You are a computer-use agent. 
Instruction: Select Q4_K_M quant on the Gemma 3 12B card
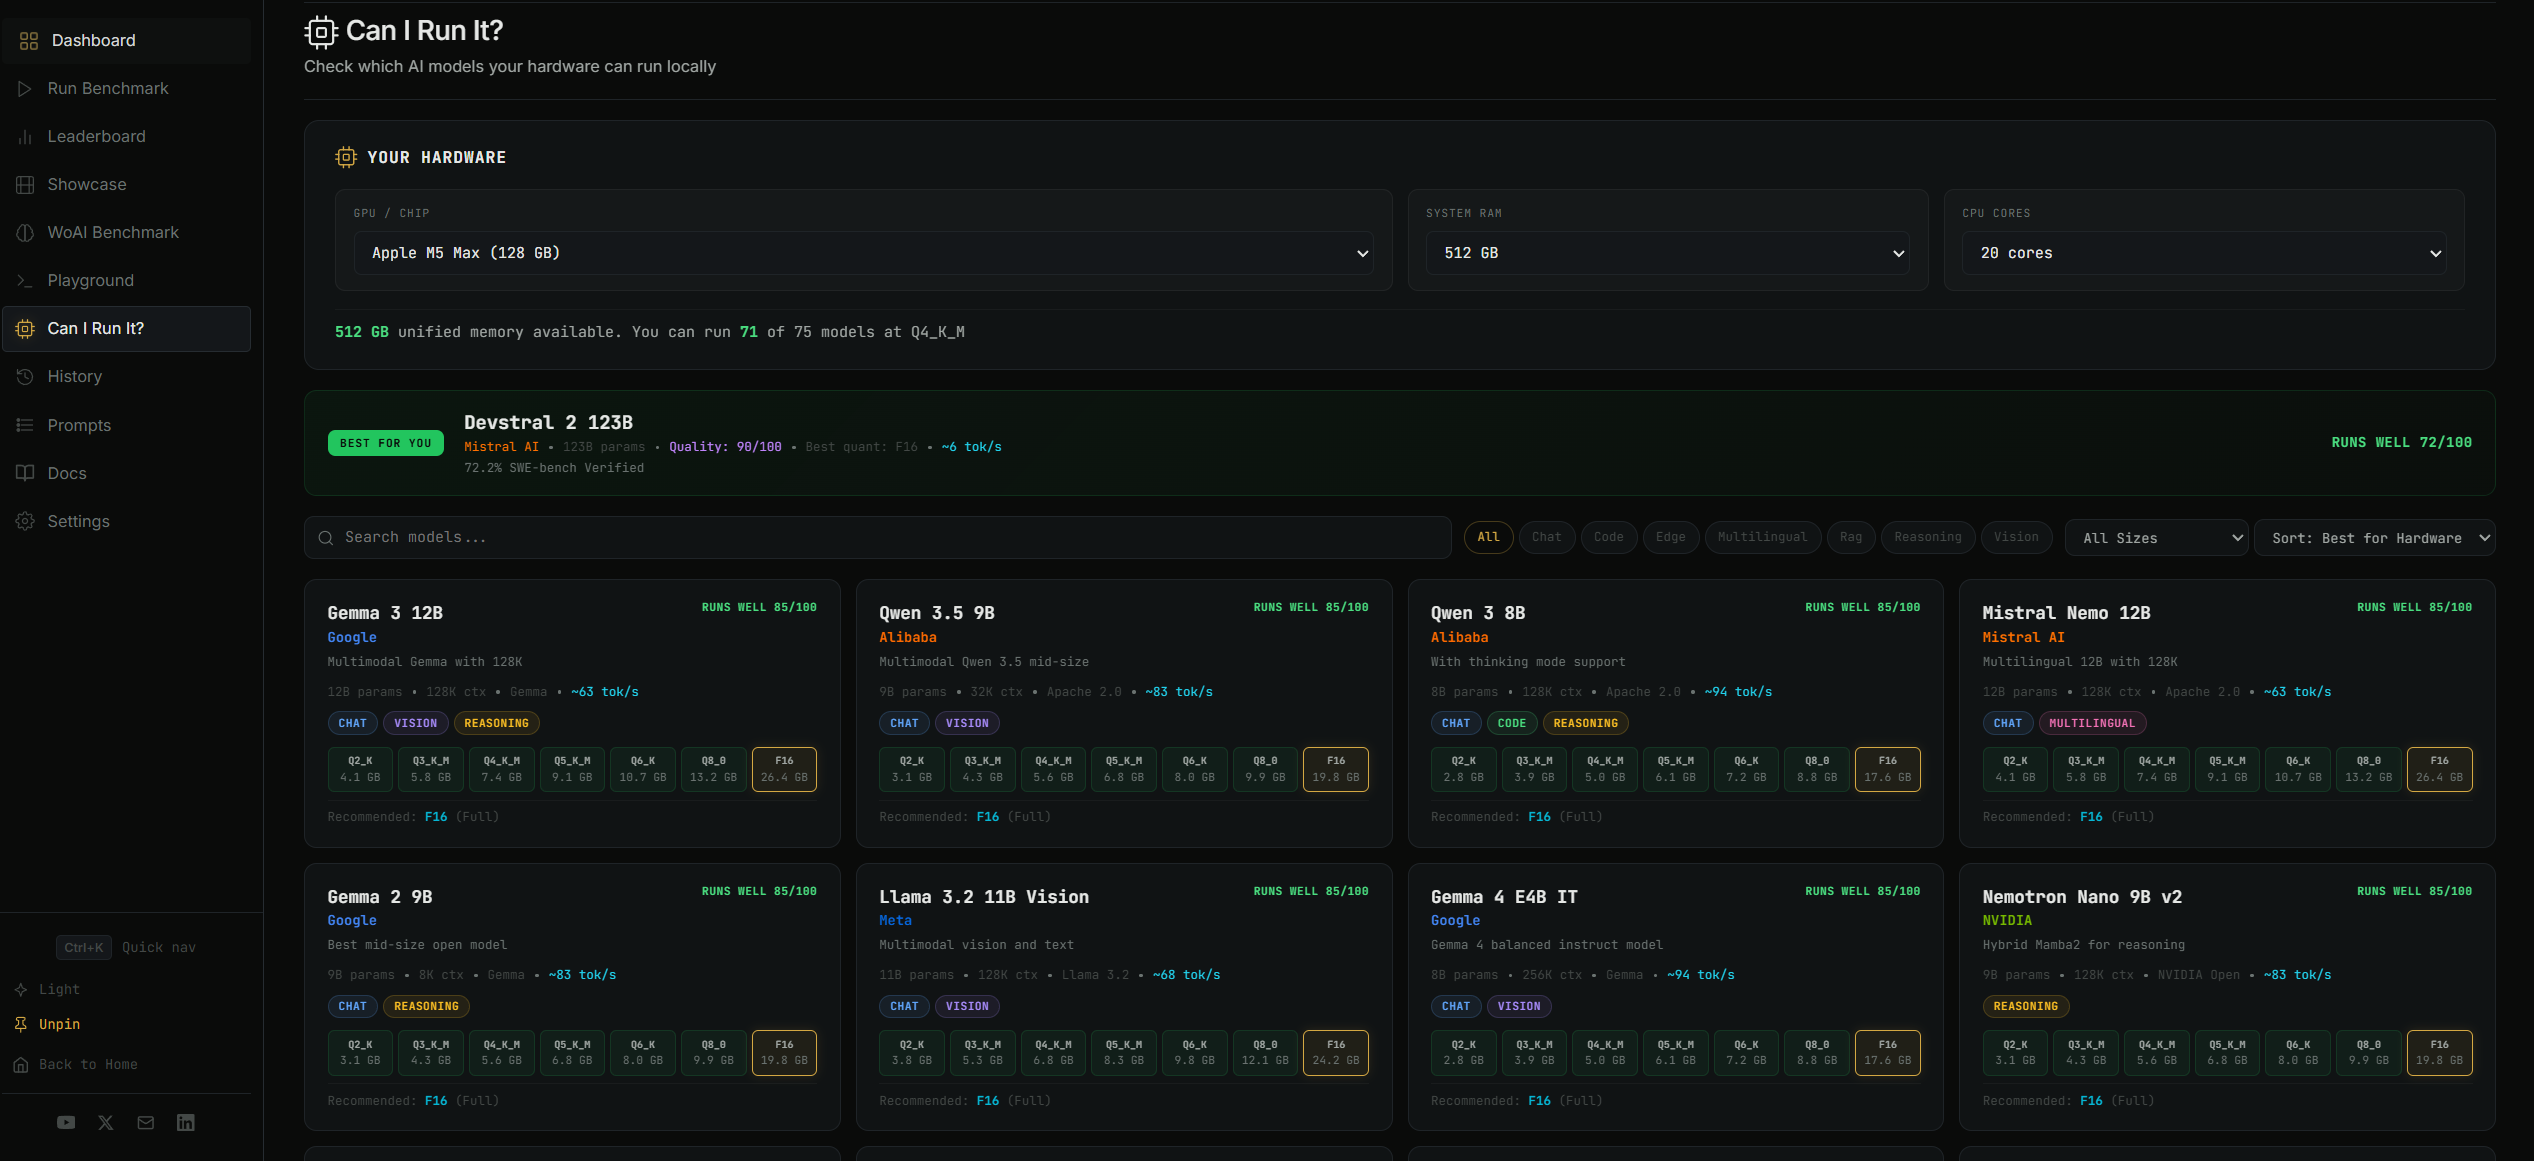pos(501,769)
